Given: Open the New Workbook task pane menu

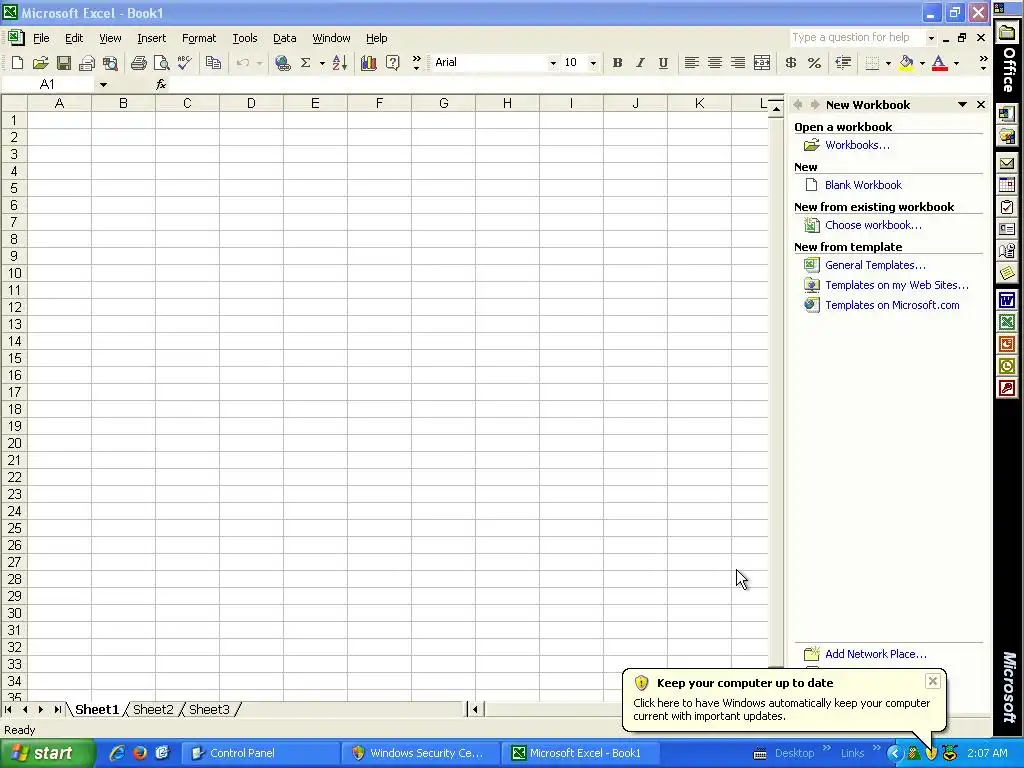Looking at the screenshot, I should pos(962,104).
